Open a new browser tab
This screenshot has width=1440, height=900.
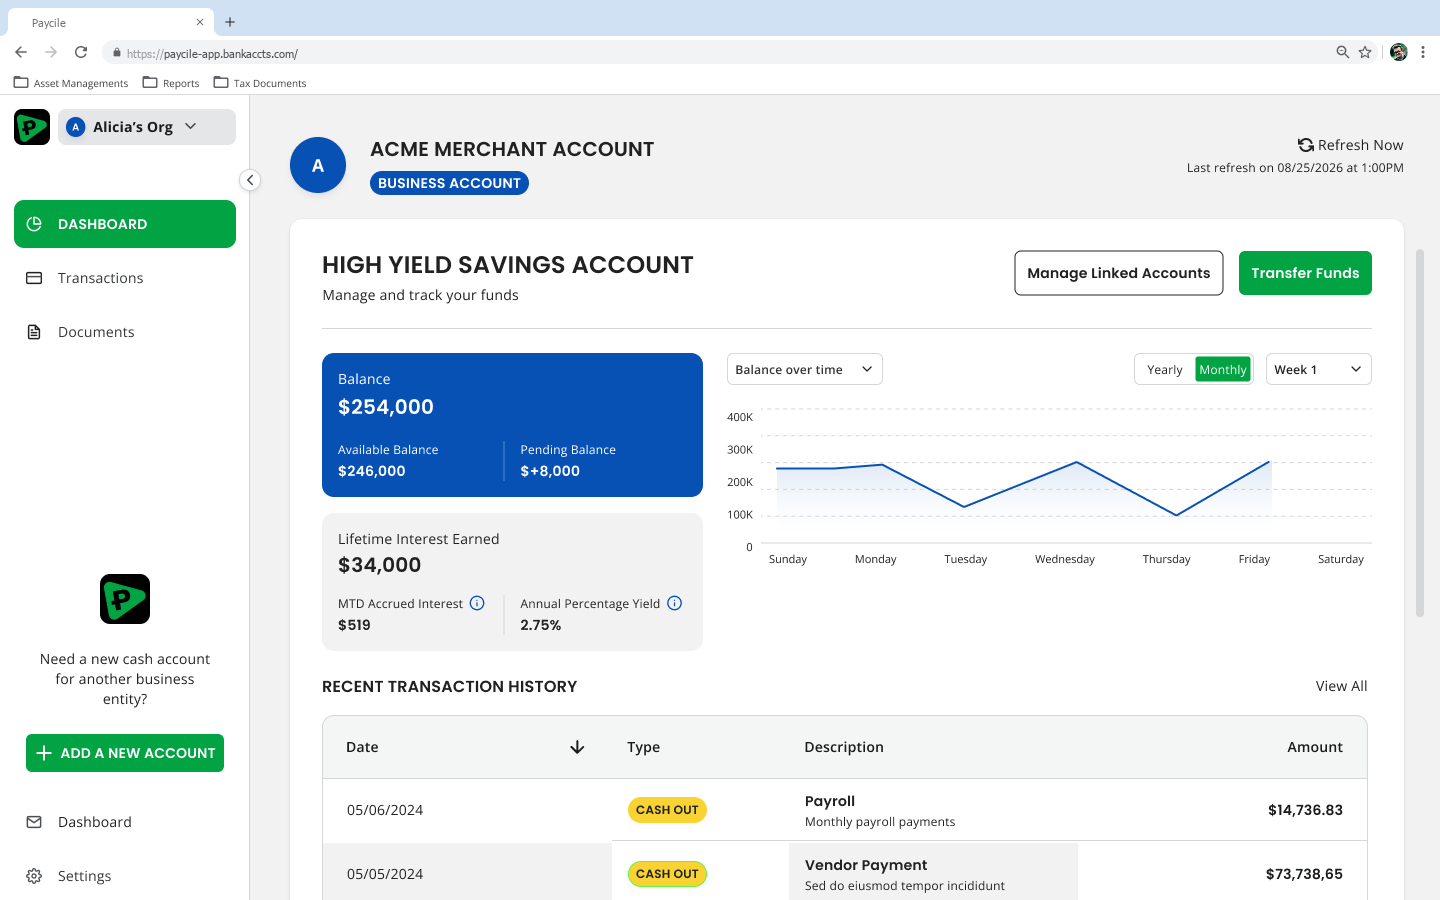click(230, 22)
